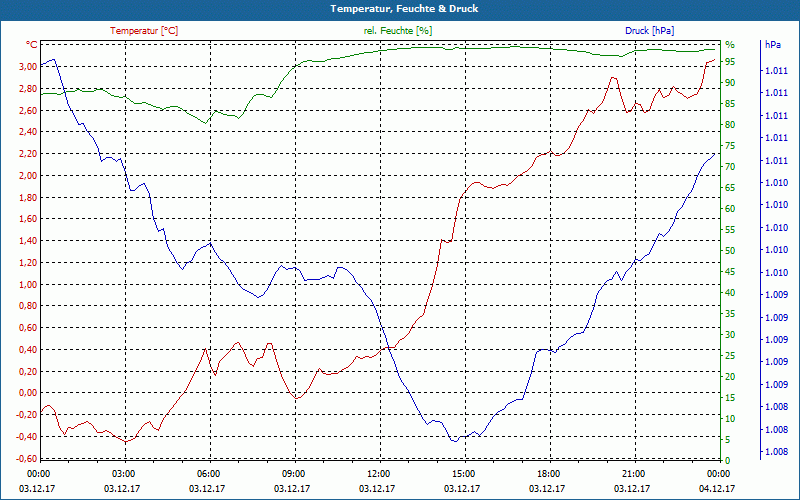
Task: Click the '1,00' temperature axis value
Action: pos(28,284)
